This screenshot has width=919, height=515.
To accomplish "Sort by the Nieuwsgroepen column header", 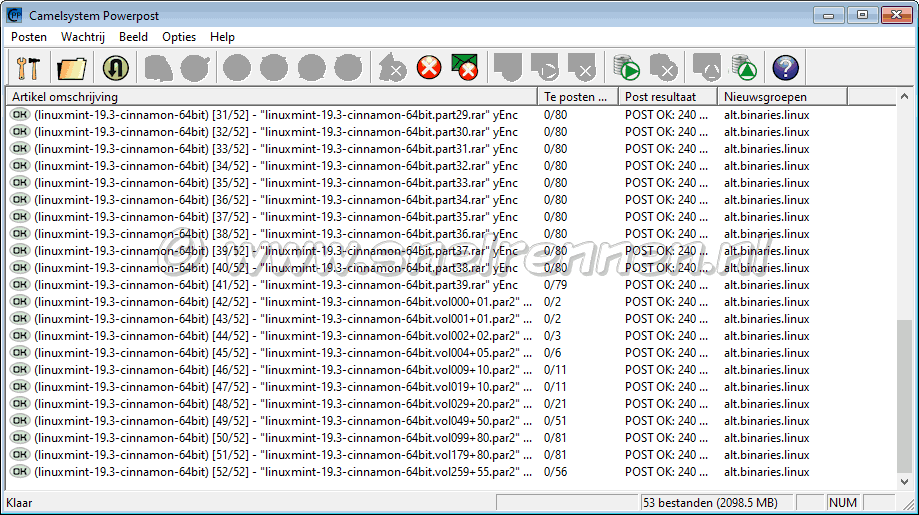I will coord(782,97).
